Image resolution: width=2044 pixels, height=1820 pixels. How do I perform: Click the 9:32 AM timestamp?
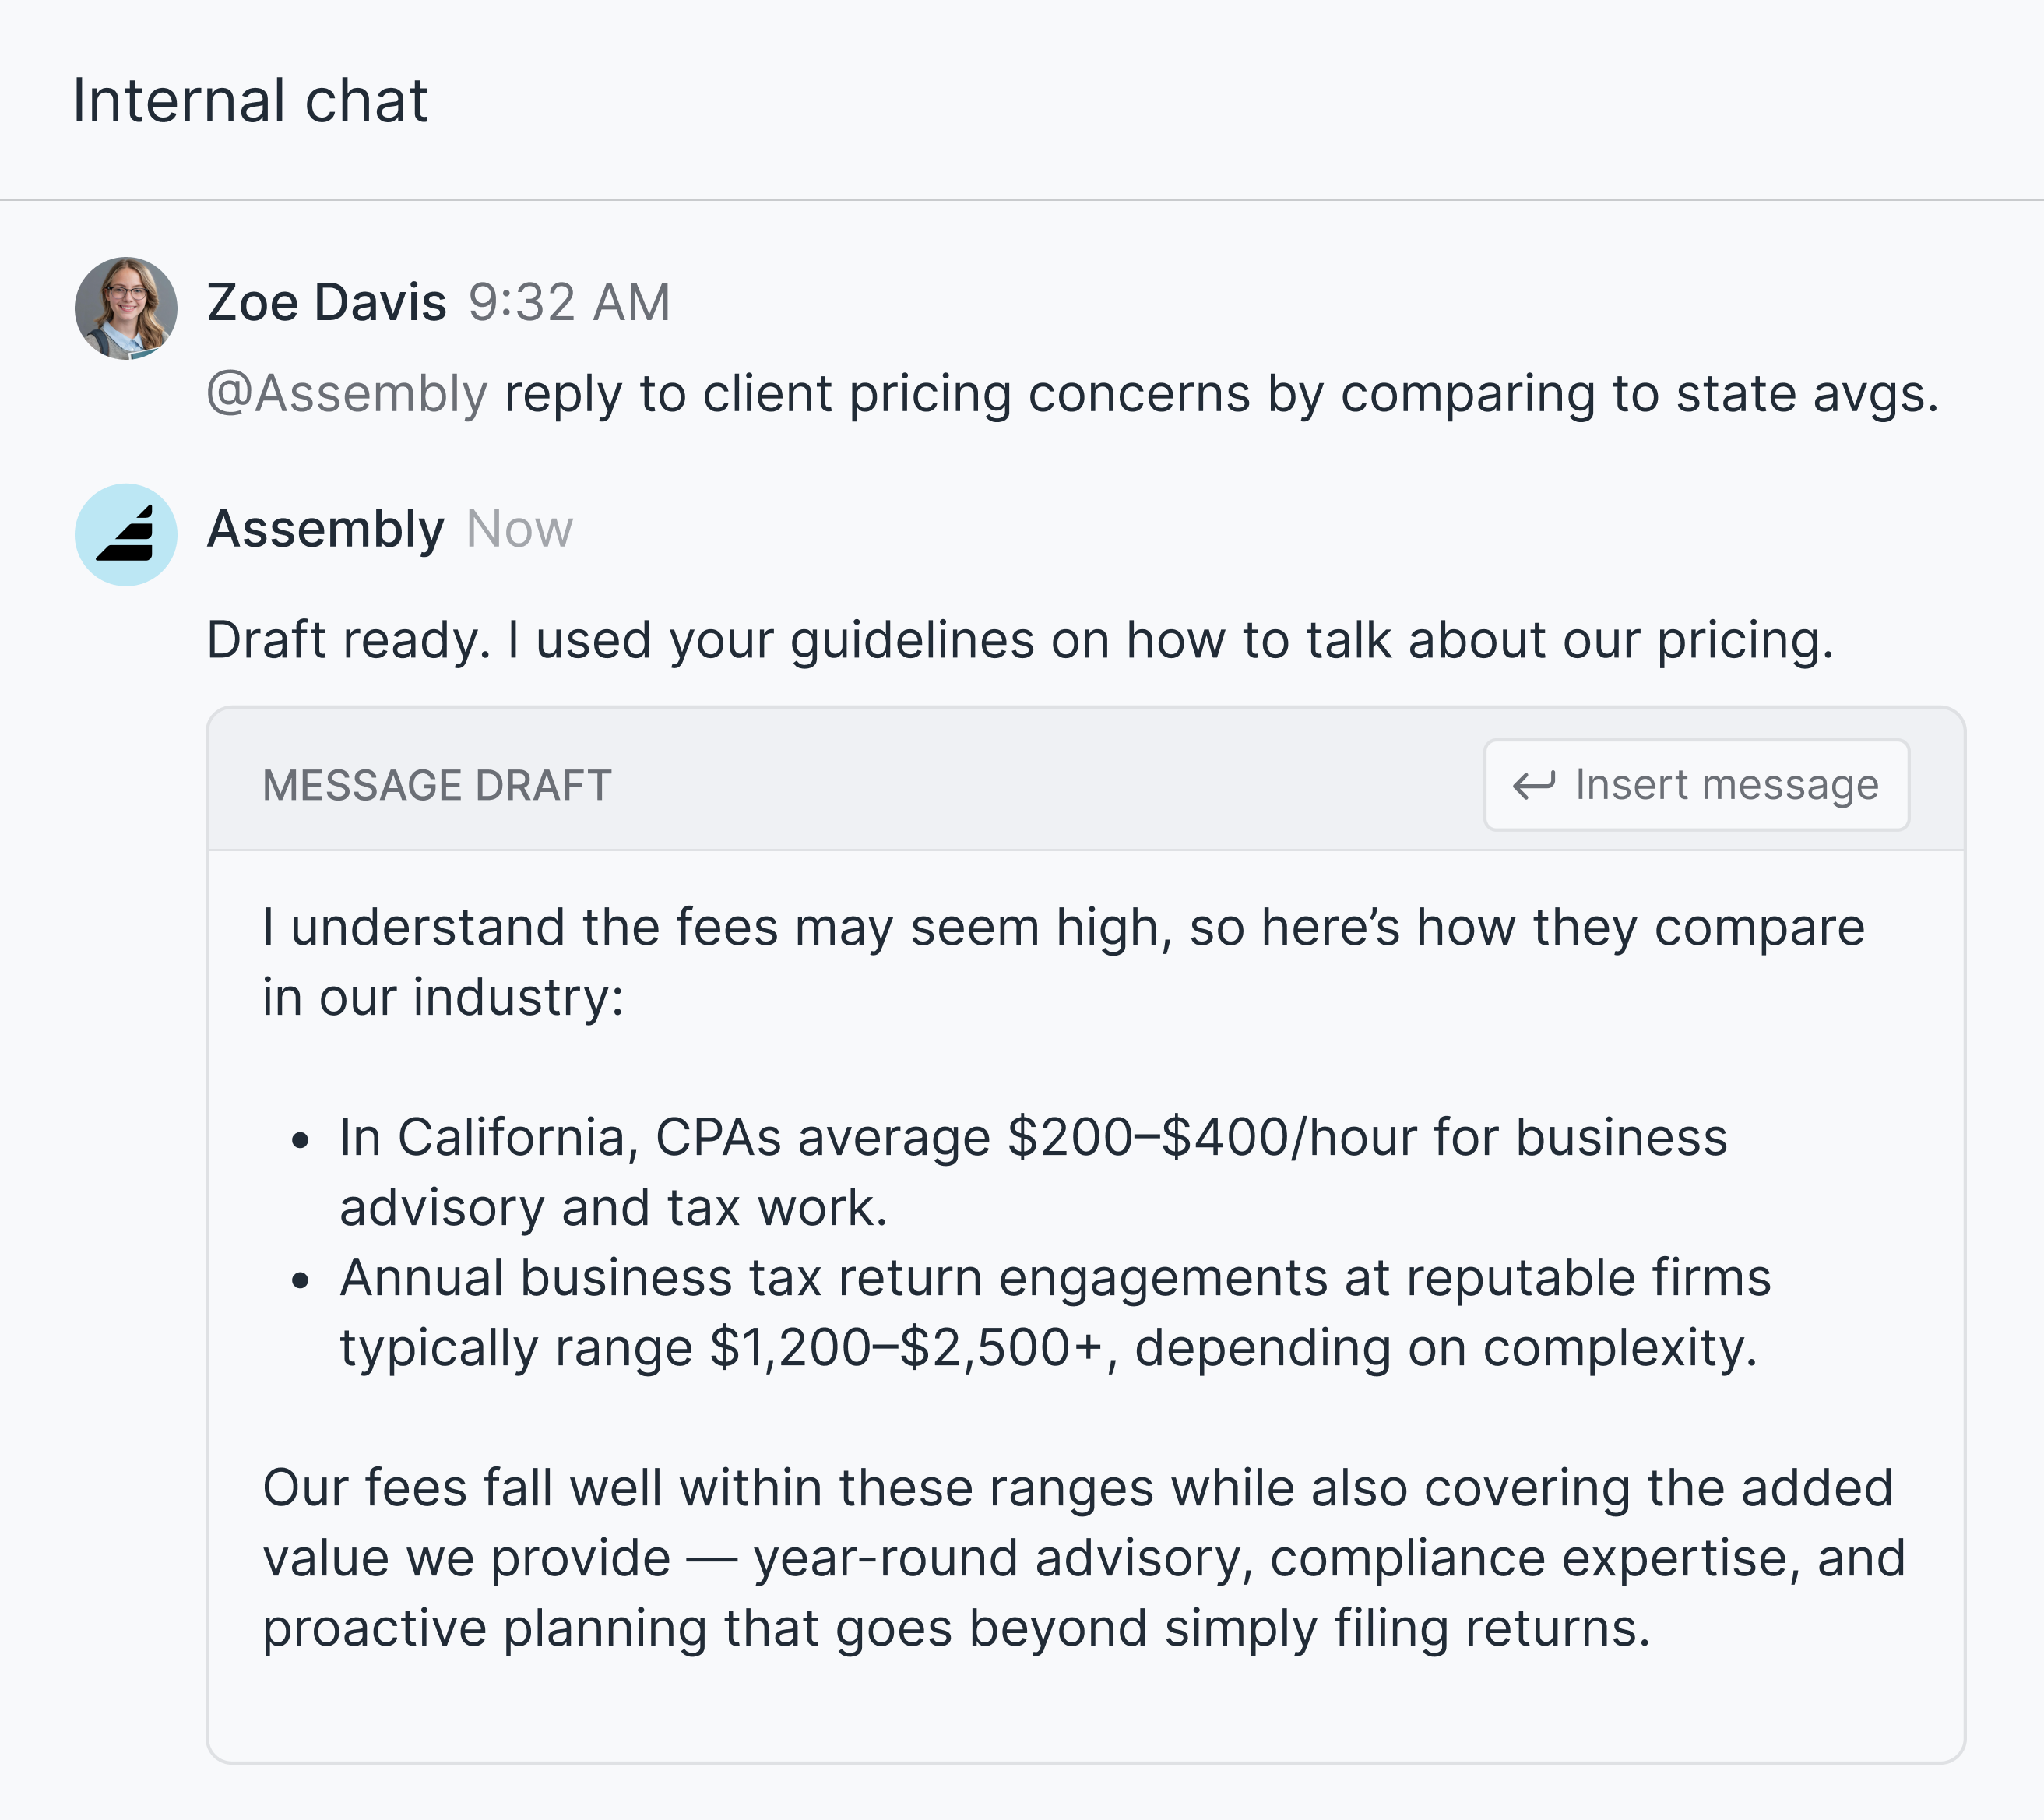(x=569, y=302)
